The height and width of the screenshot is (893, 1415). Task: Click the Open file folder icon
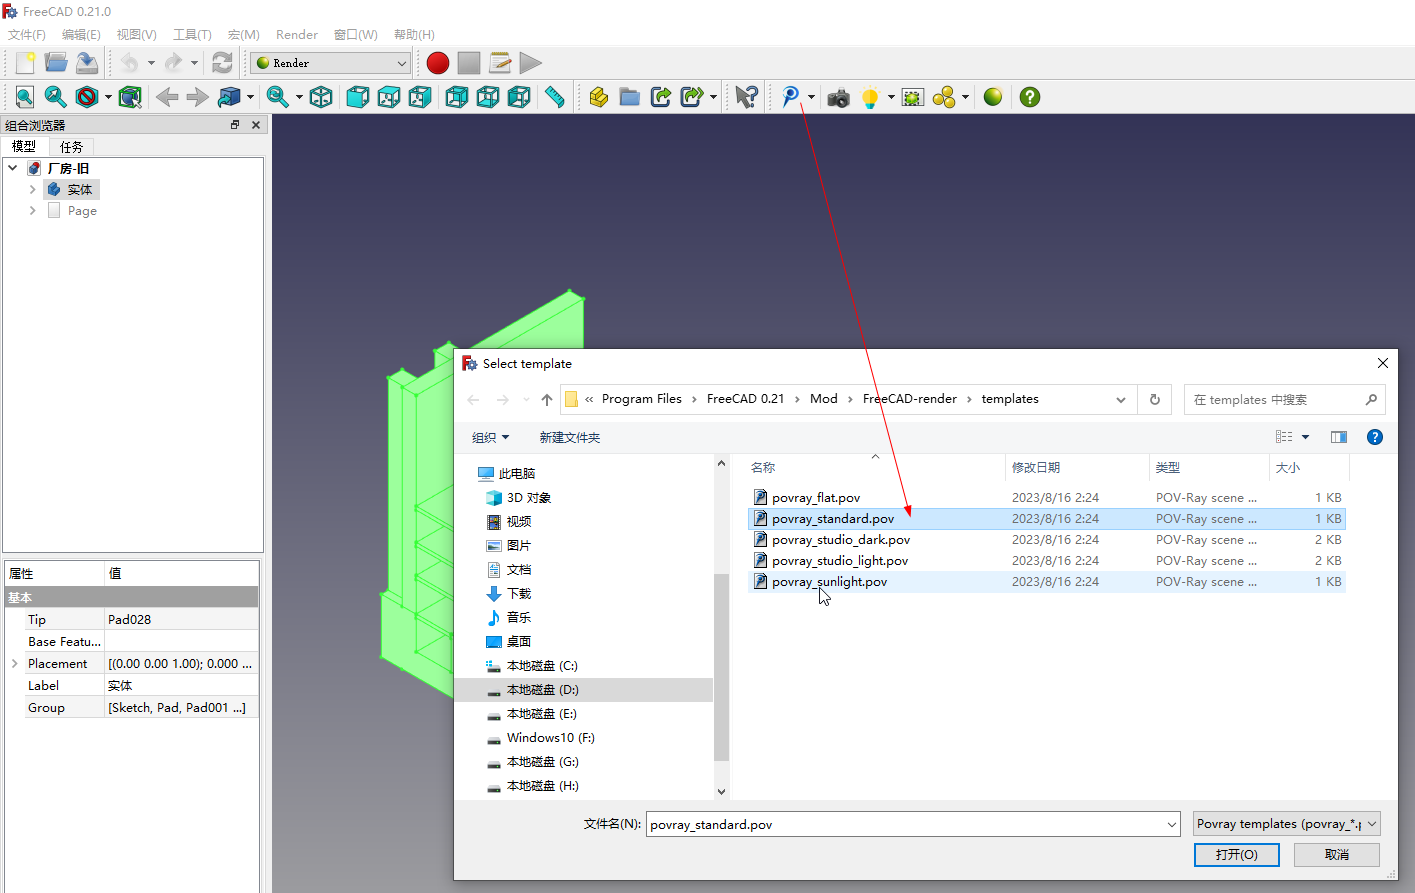click(56, 63)
